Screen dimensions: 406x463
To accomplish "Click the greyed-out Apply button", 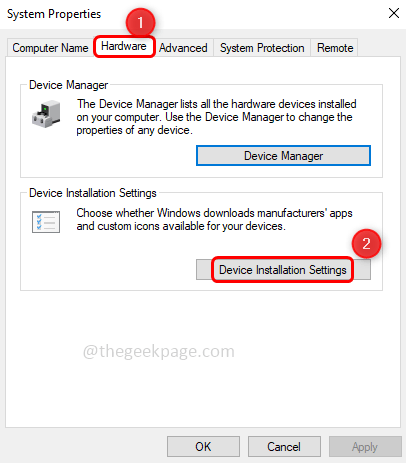I will click(365, 447).
